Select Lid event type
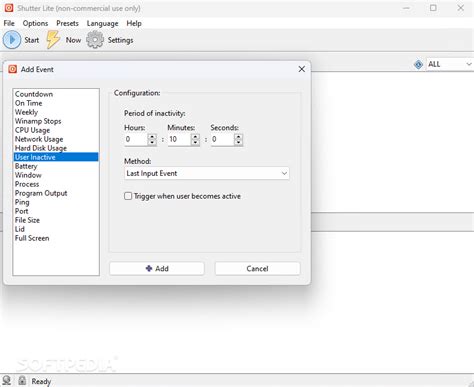The image size is (474, 387). click(56, 229)
